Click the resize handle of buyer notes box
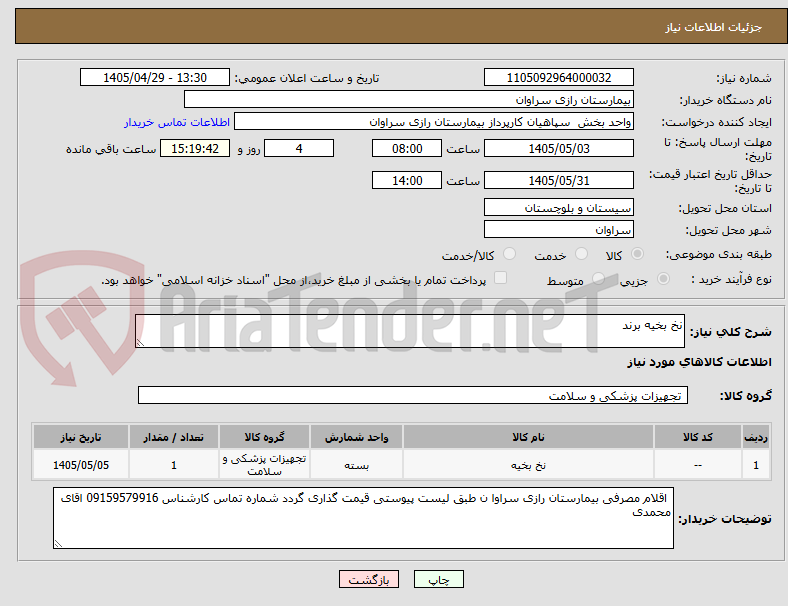 coord(58,543)
